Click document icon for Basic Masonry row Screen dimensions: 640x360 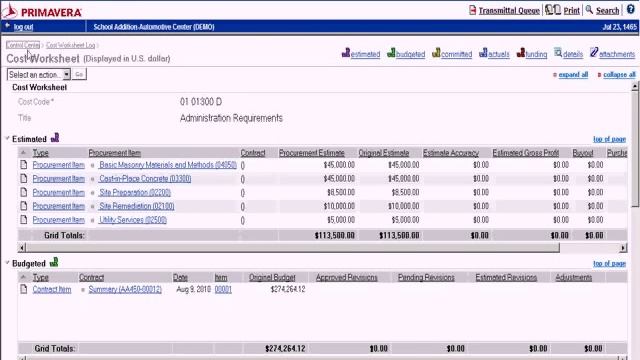coord(24,165)
